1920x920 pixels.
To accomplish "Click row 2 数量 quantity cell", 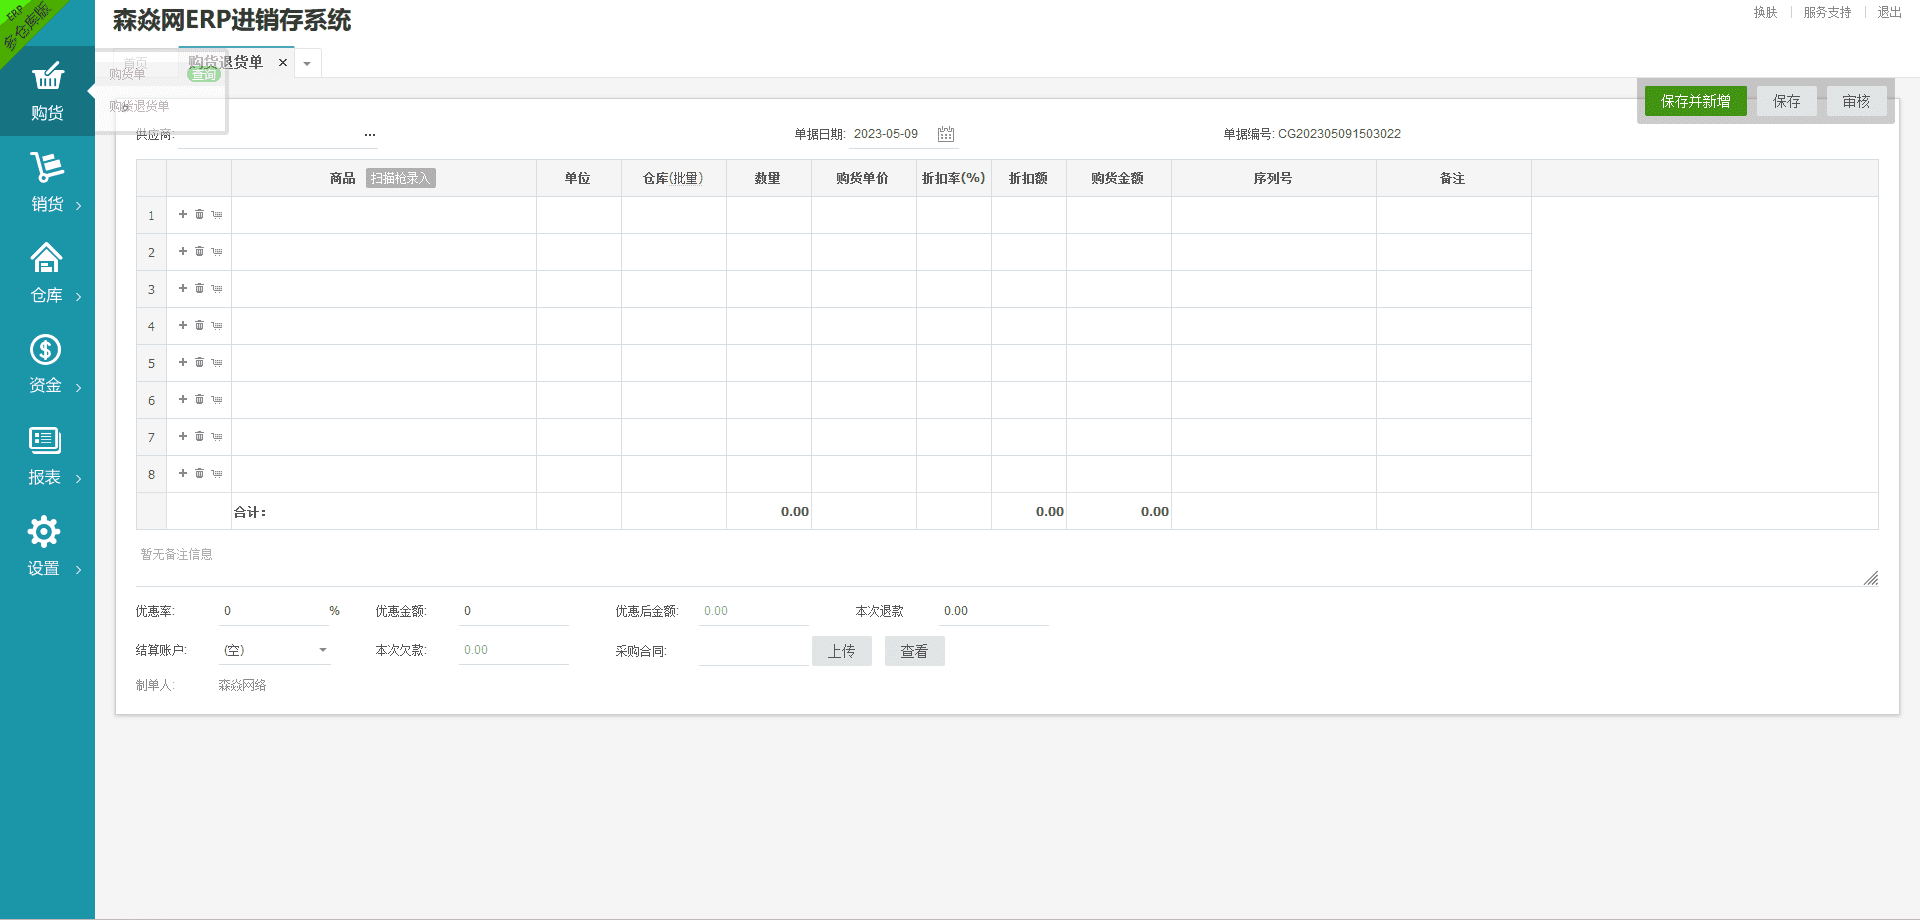I will [x=769, y=252].
